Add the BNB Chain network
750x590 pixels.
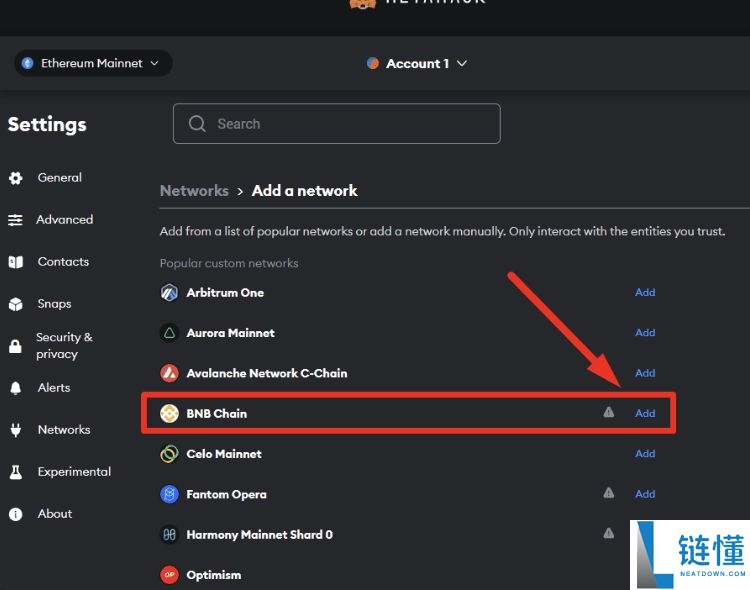645,413
